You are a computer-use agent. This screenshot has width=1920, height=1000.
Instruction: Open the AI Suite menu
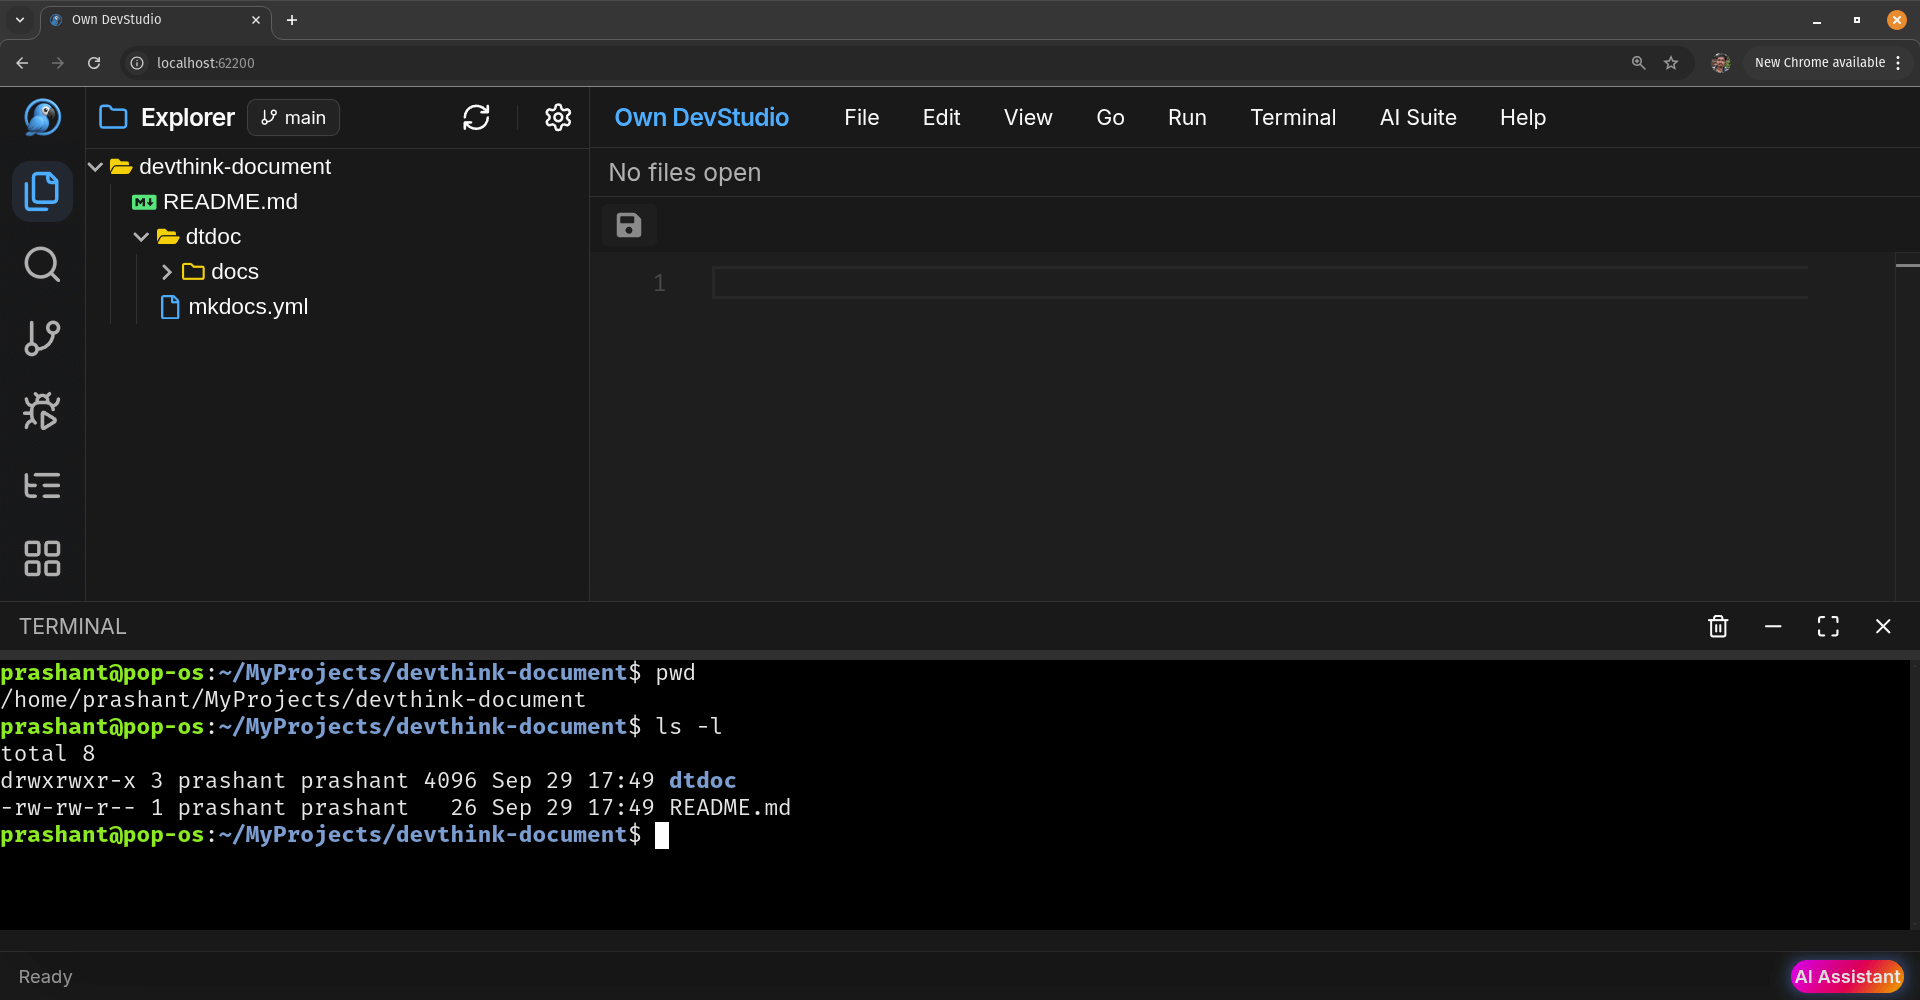(1418, 117)
